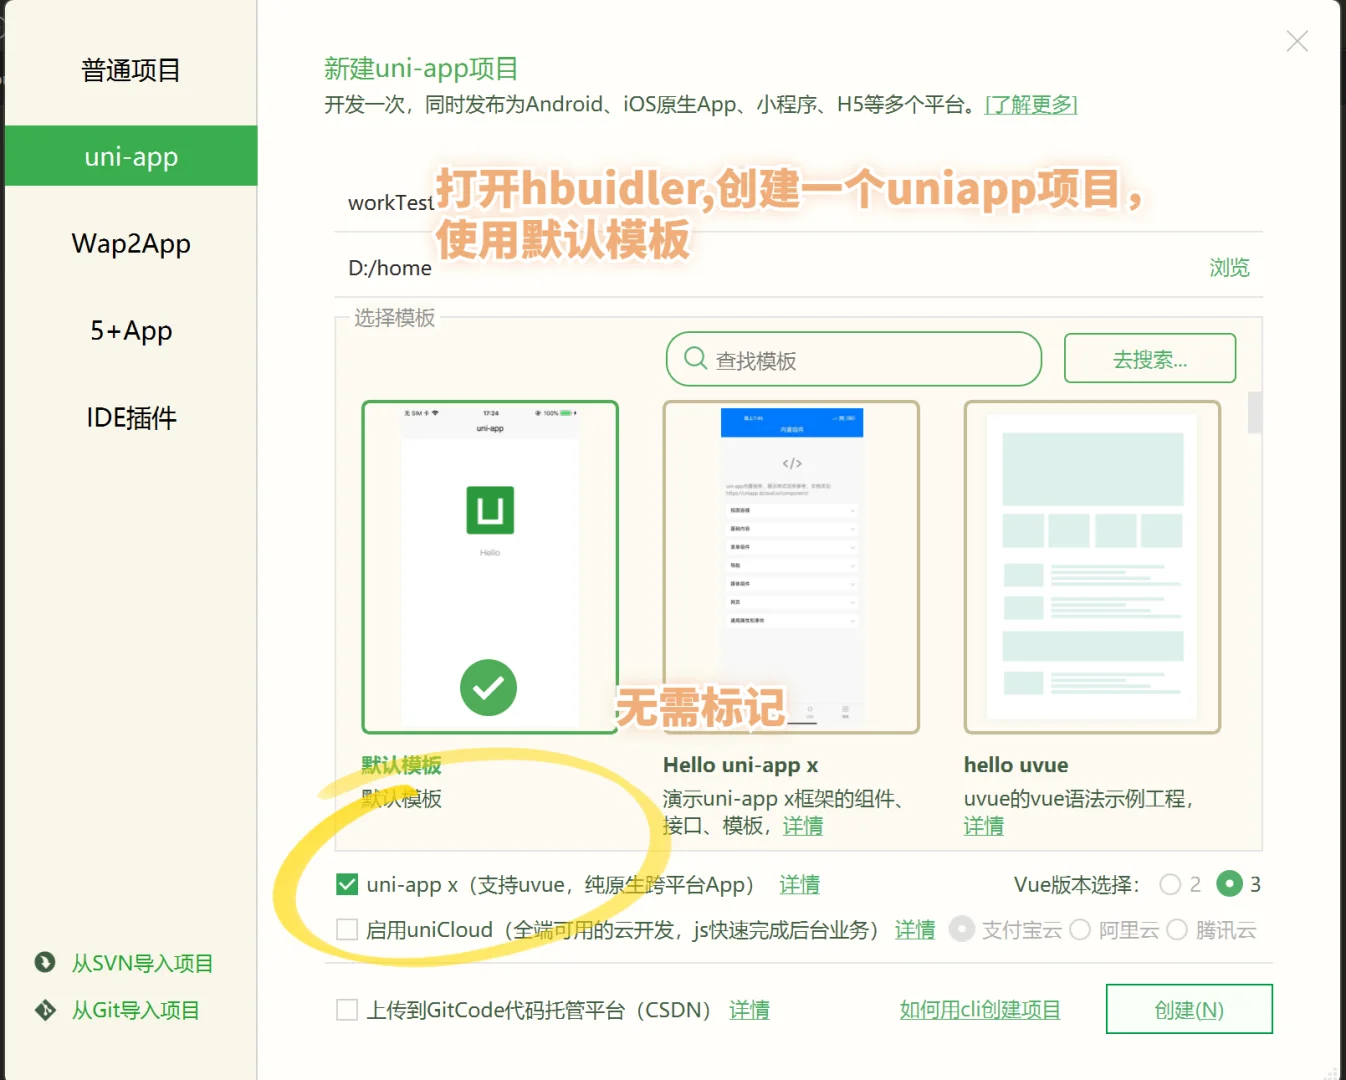The image size is (1346, 1080).
Task: Open the IDE插件 section
Action: pos(131,417)
